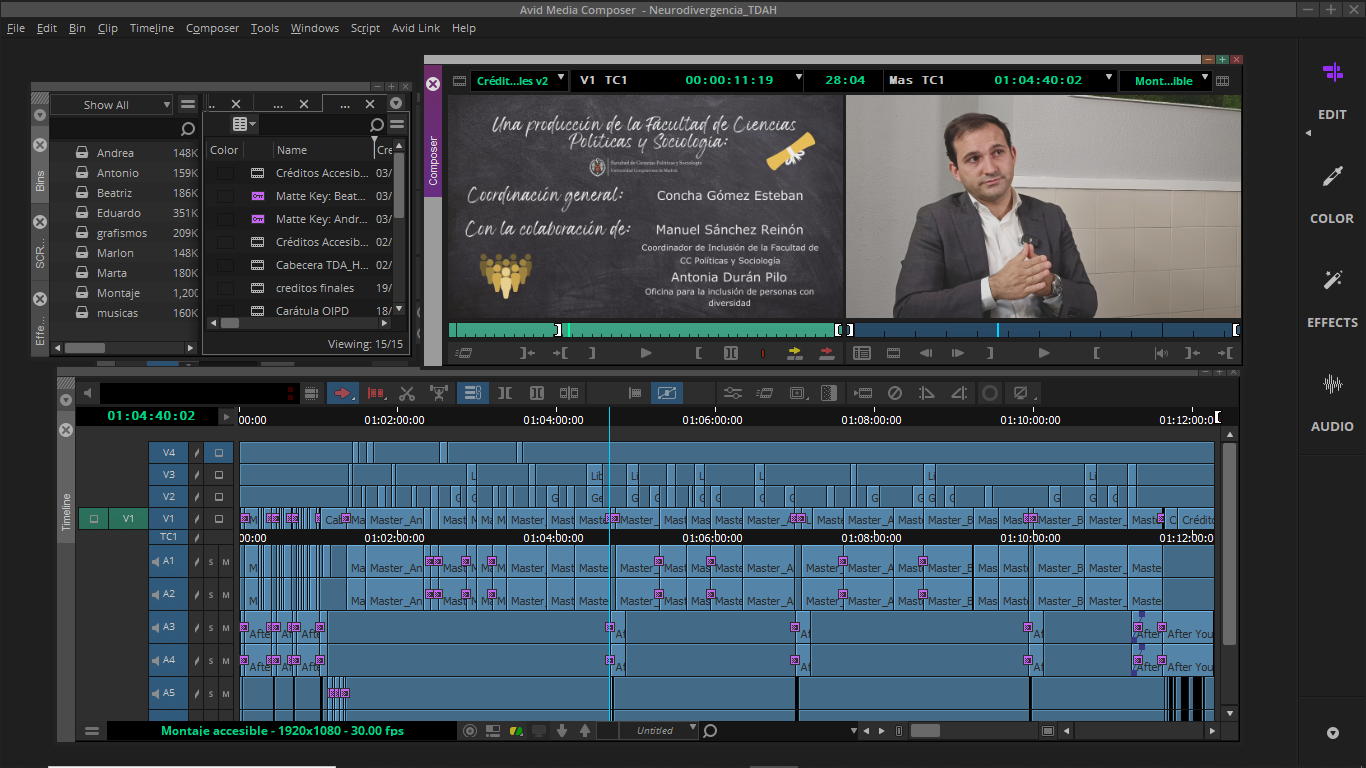Play the record monitor sequence
The image size is (1366, 768).
pyautogui.click(x=1044, y=353)
